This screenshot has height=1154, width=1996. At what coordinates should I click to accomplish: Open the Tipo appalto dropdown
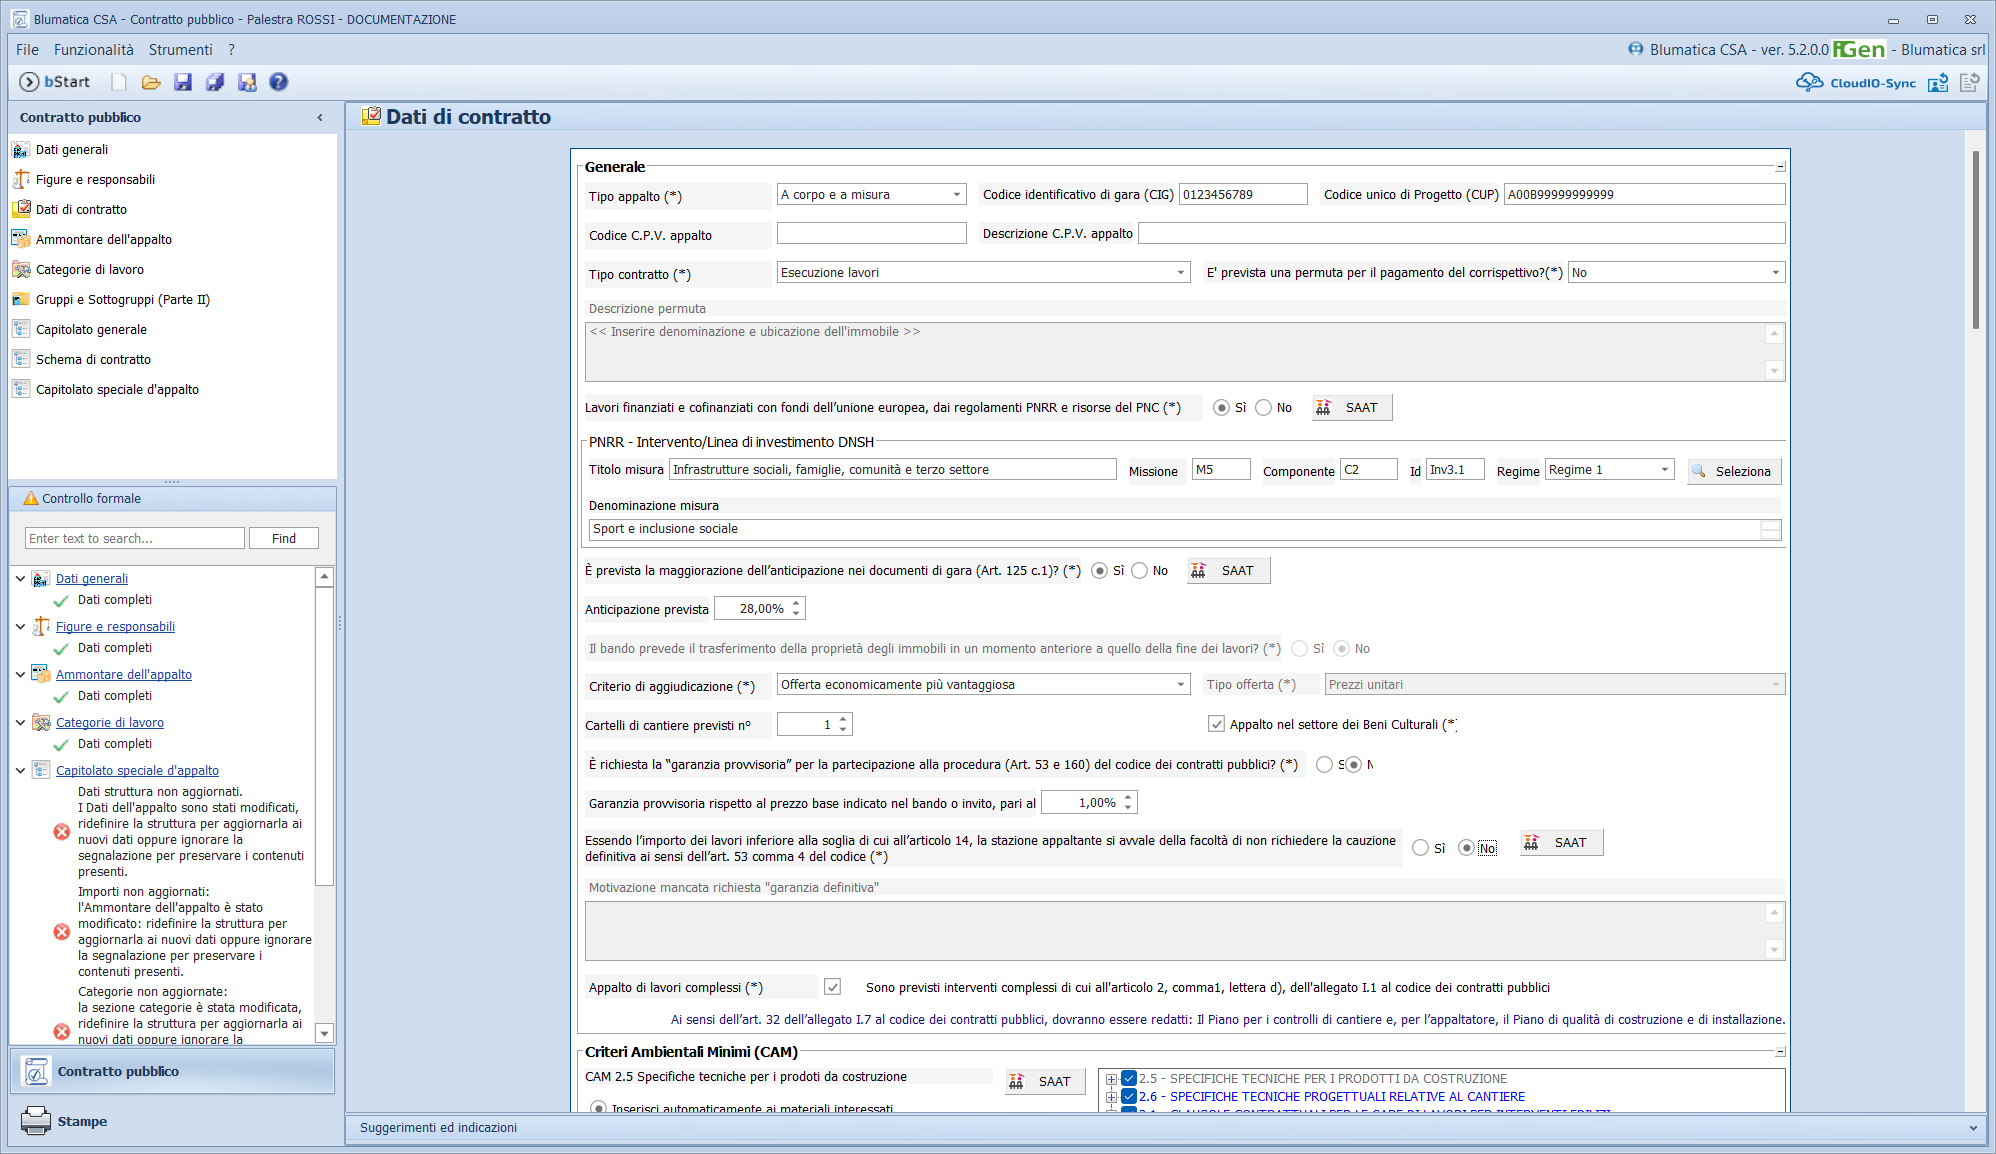956,195
